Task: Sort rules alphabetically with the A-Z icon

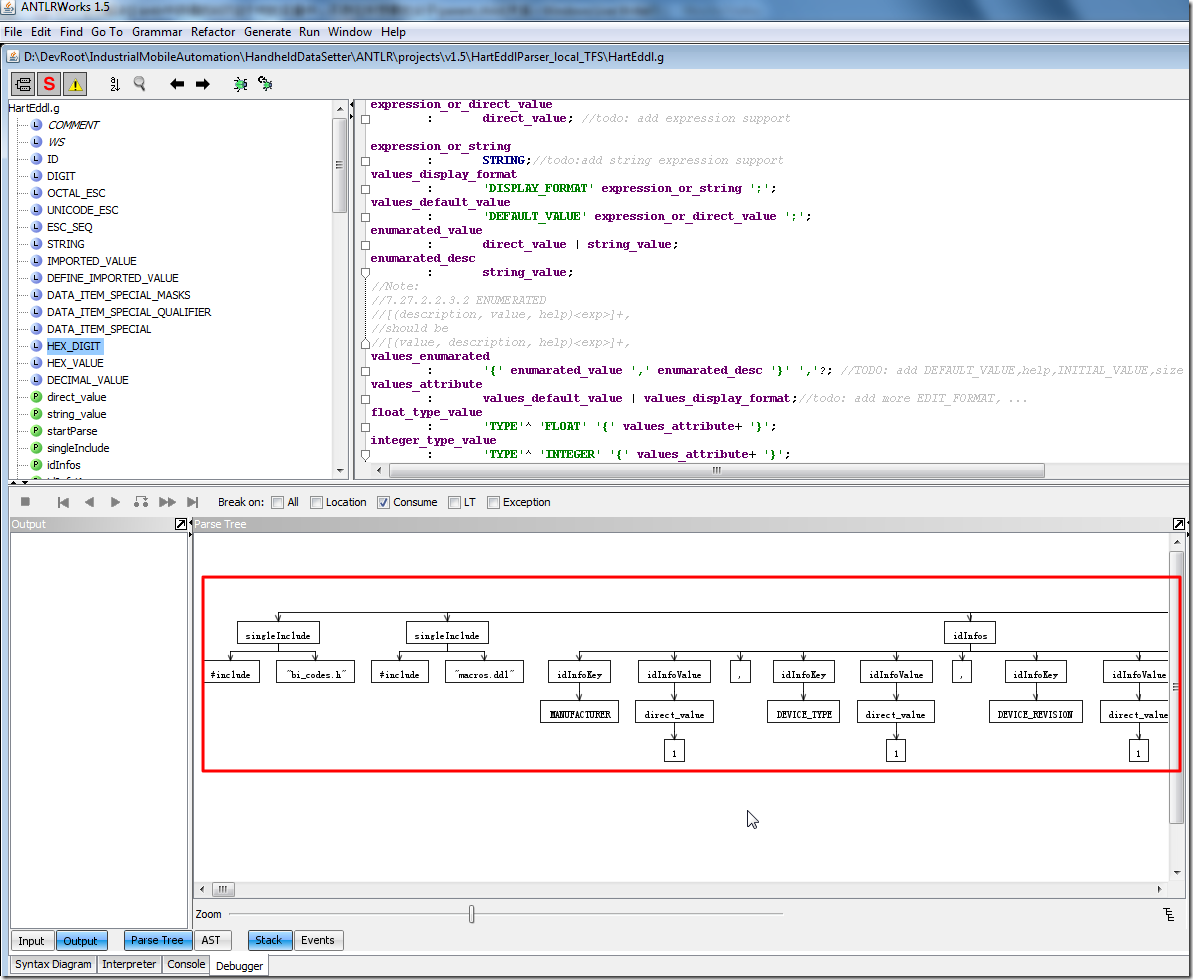Action: [114, 84]
